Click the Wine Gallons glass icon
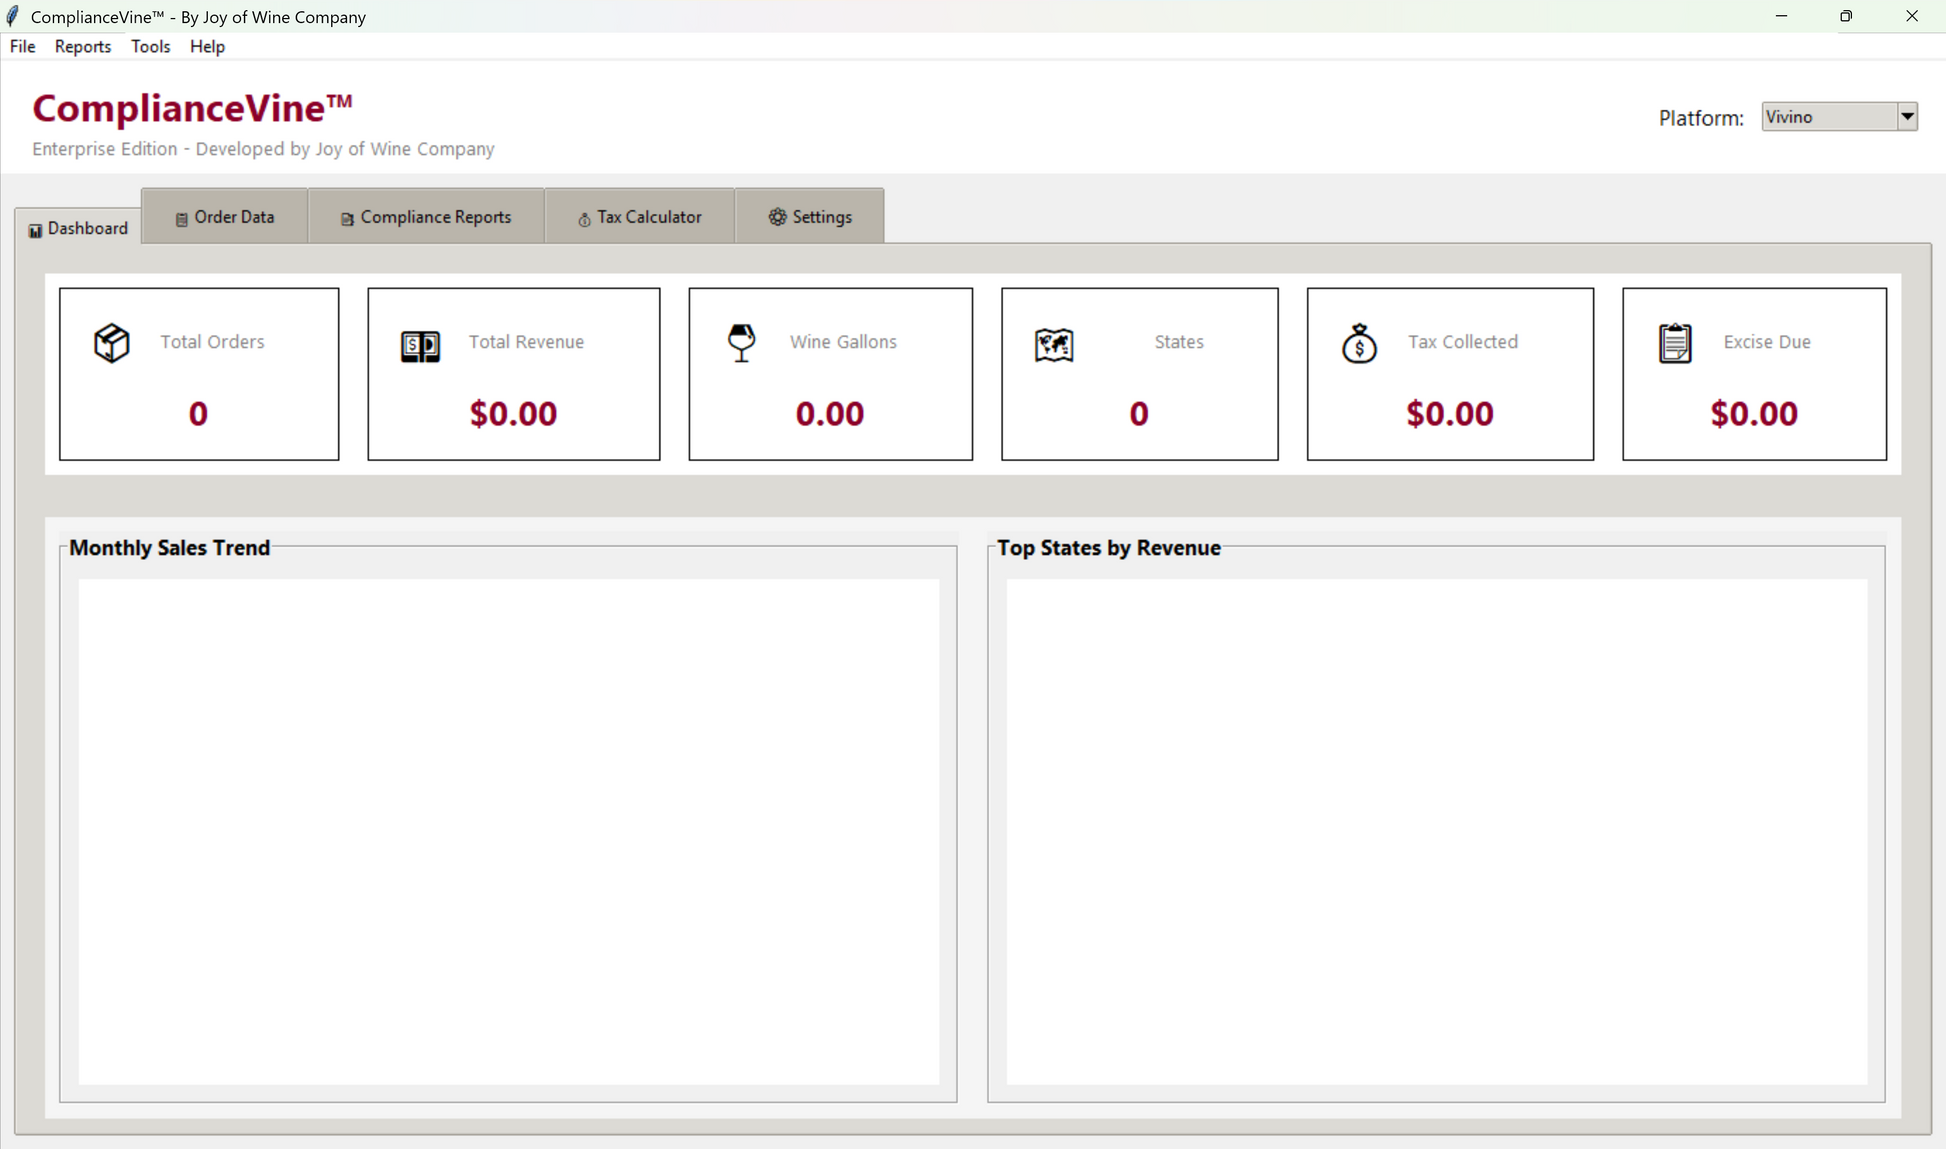 click(x=741, y=343)
